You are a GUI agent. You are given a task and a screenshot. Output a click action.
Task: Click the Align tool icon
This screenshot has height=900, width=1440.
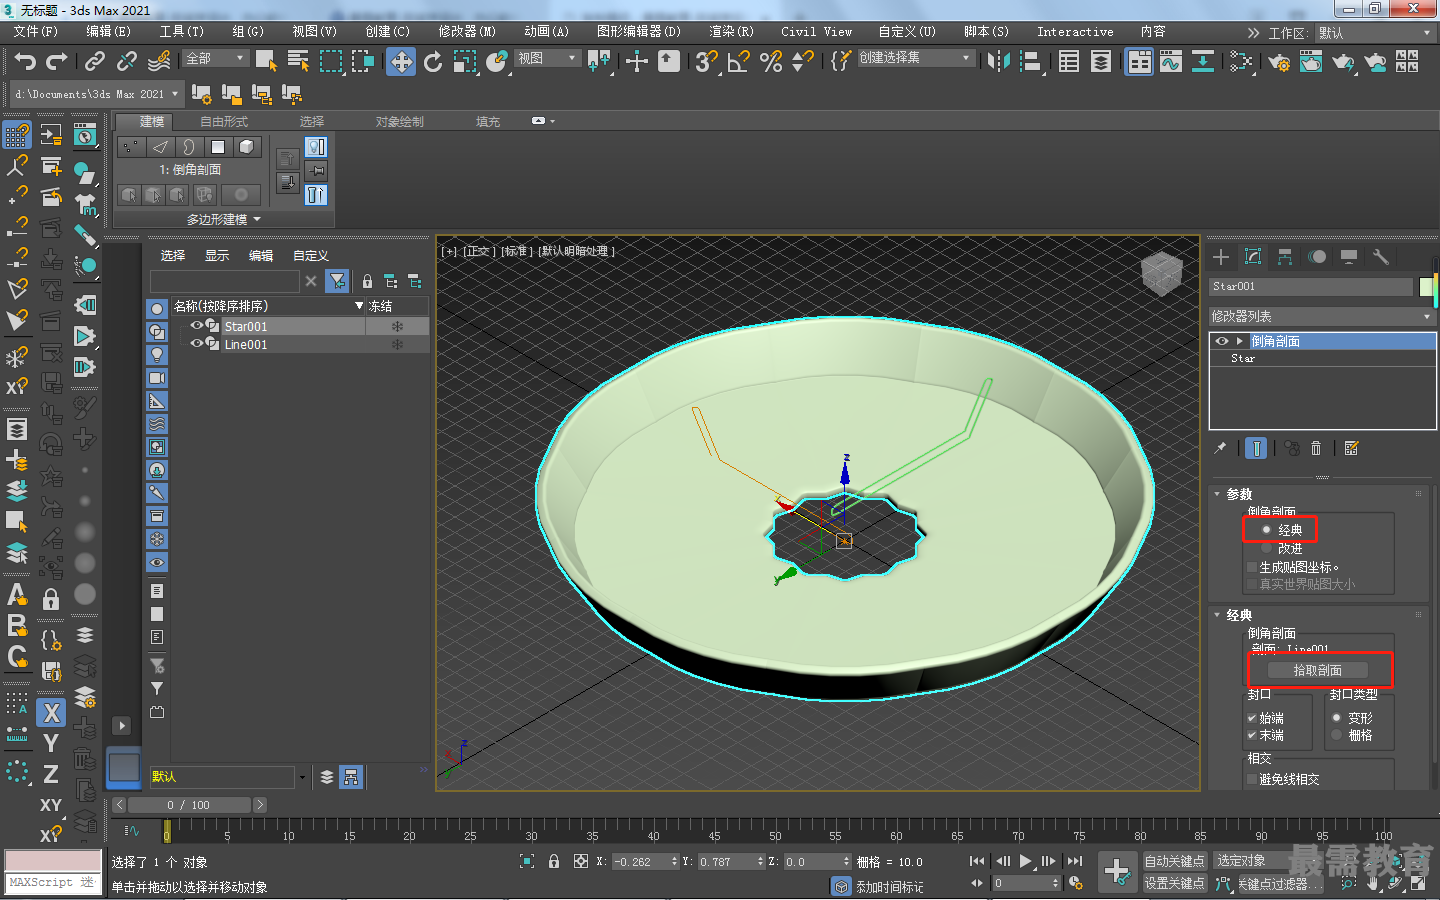[x=1030, y=62]
